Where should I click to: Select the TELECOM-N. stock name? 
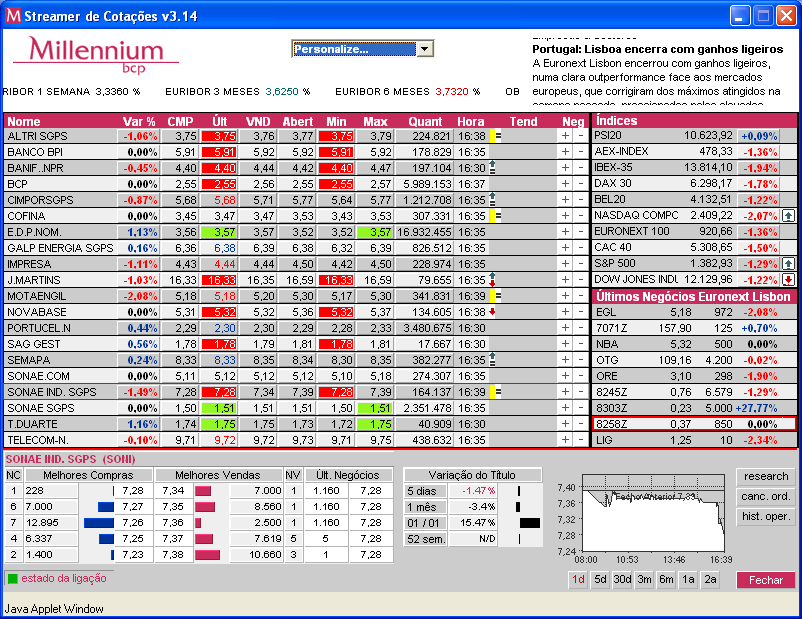pos(38,440)
